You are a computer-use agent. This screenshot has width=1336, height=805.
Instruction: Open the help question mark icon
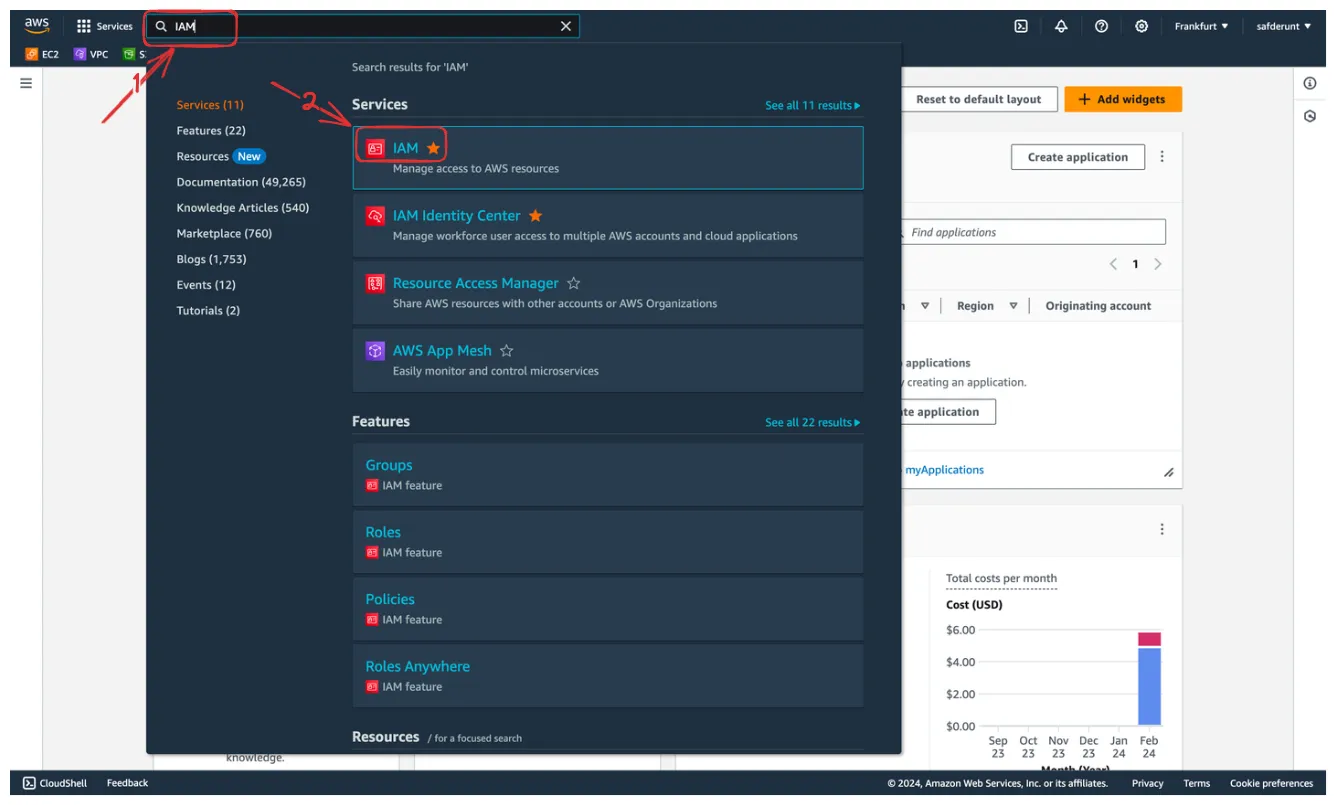point(1101,27)
